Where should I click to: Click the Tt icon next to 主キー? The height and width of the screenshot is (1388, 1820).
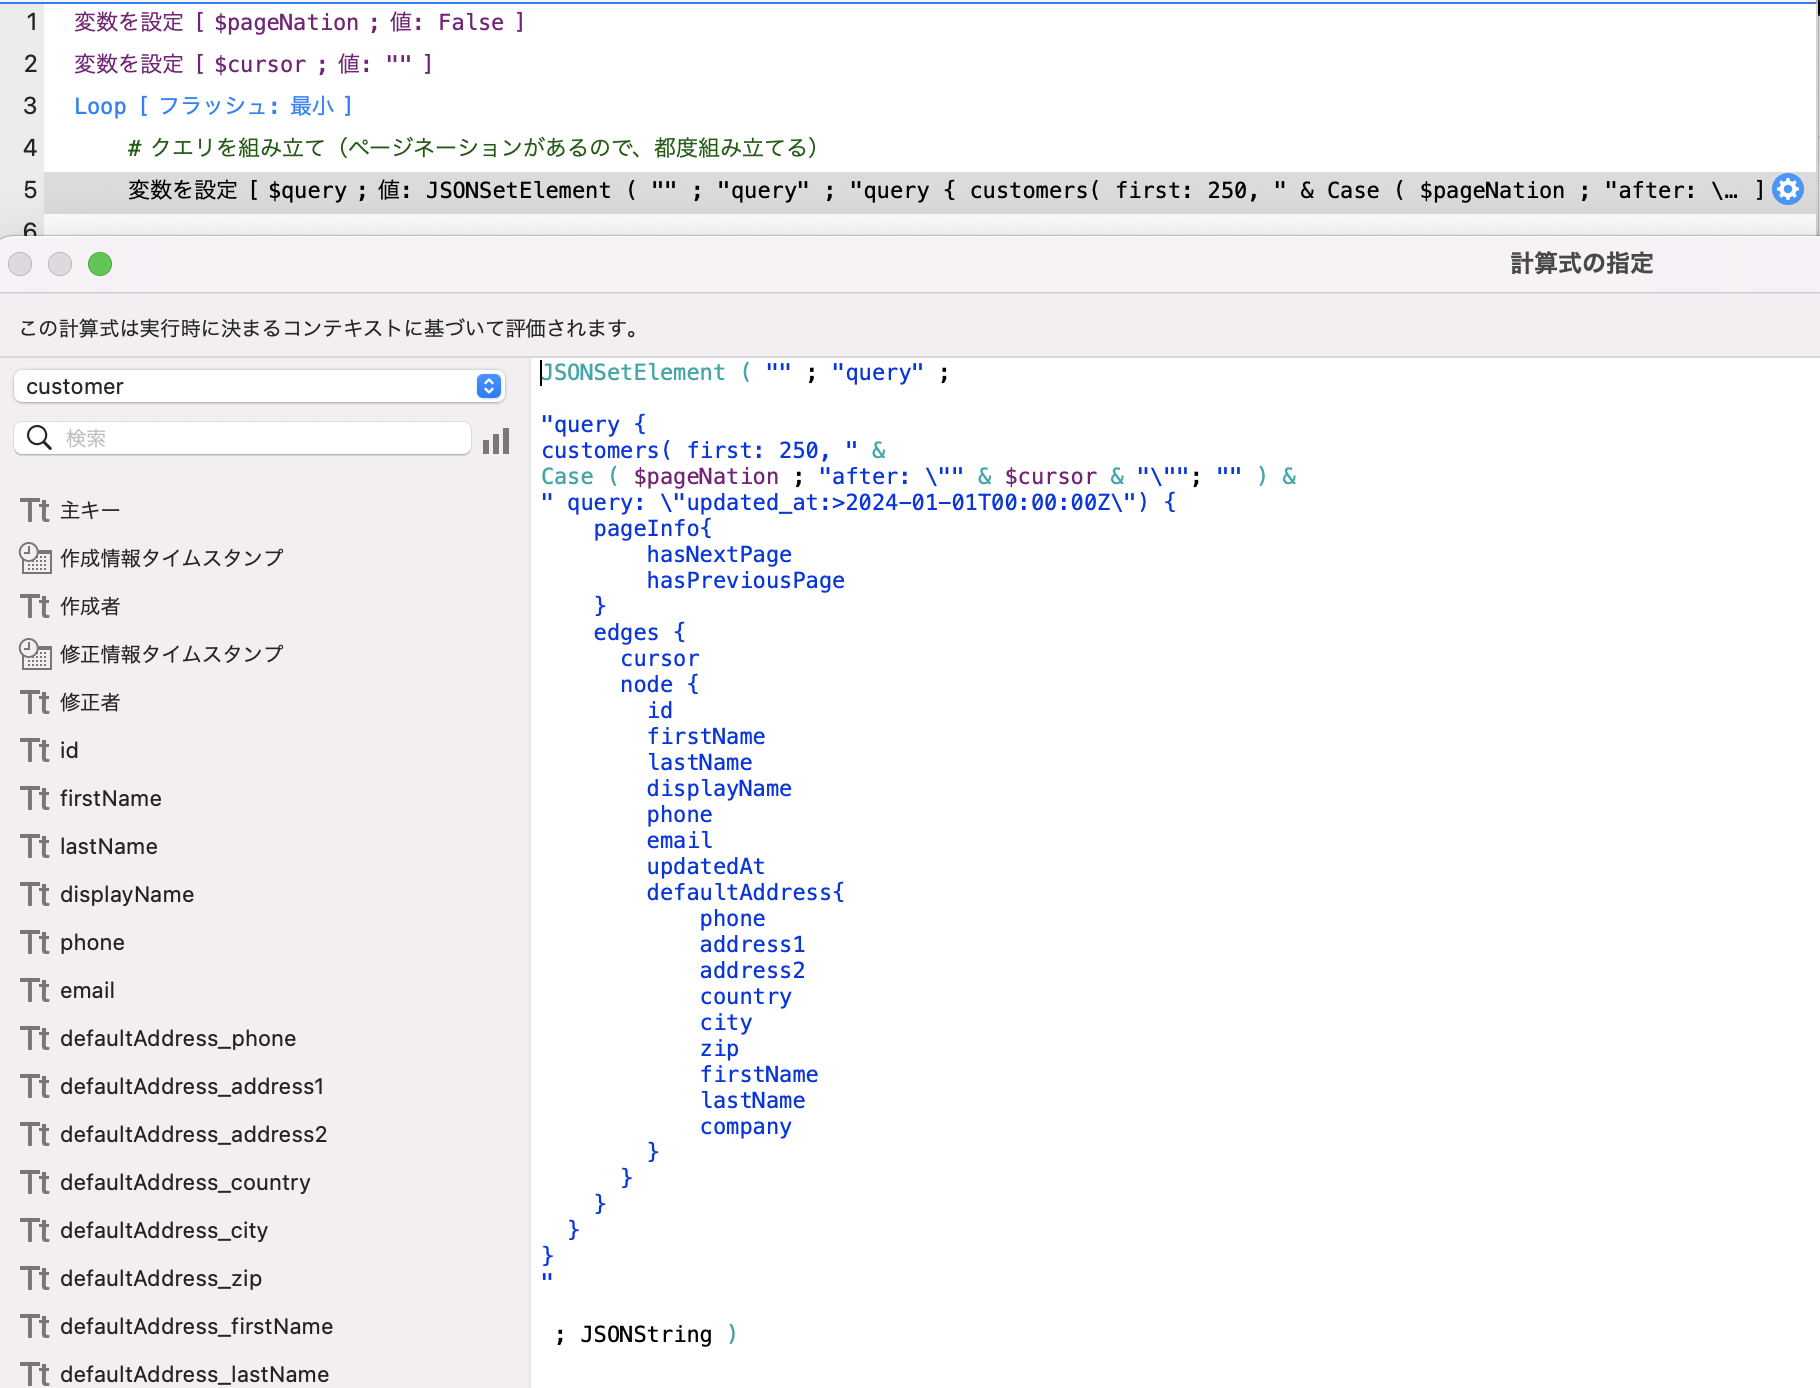pyautogui.click(x=35, y=509)
